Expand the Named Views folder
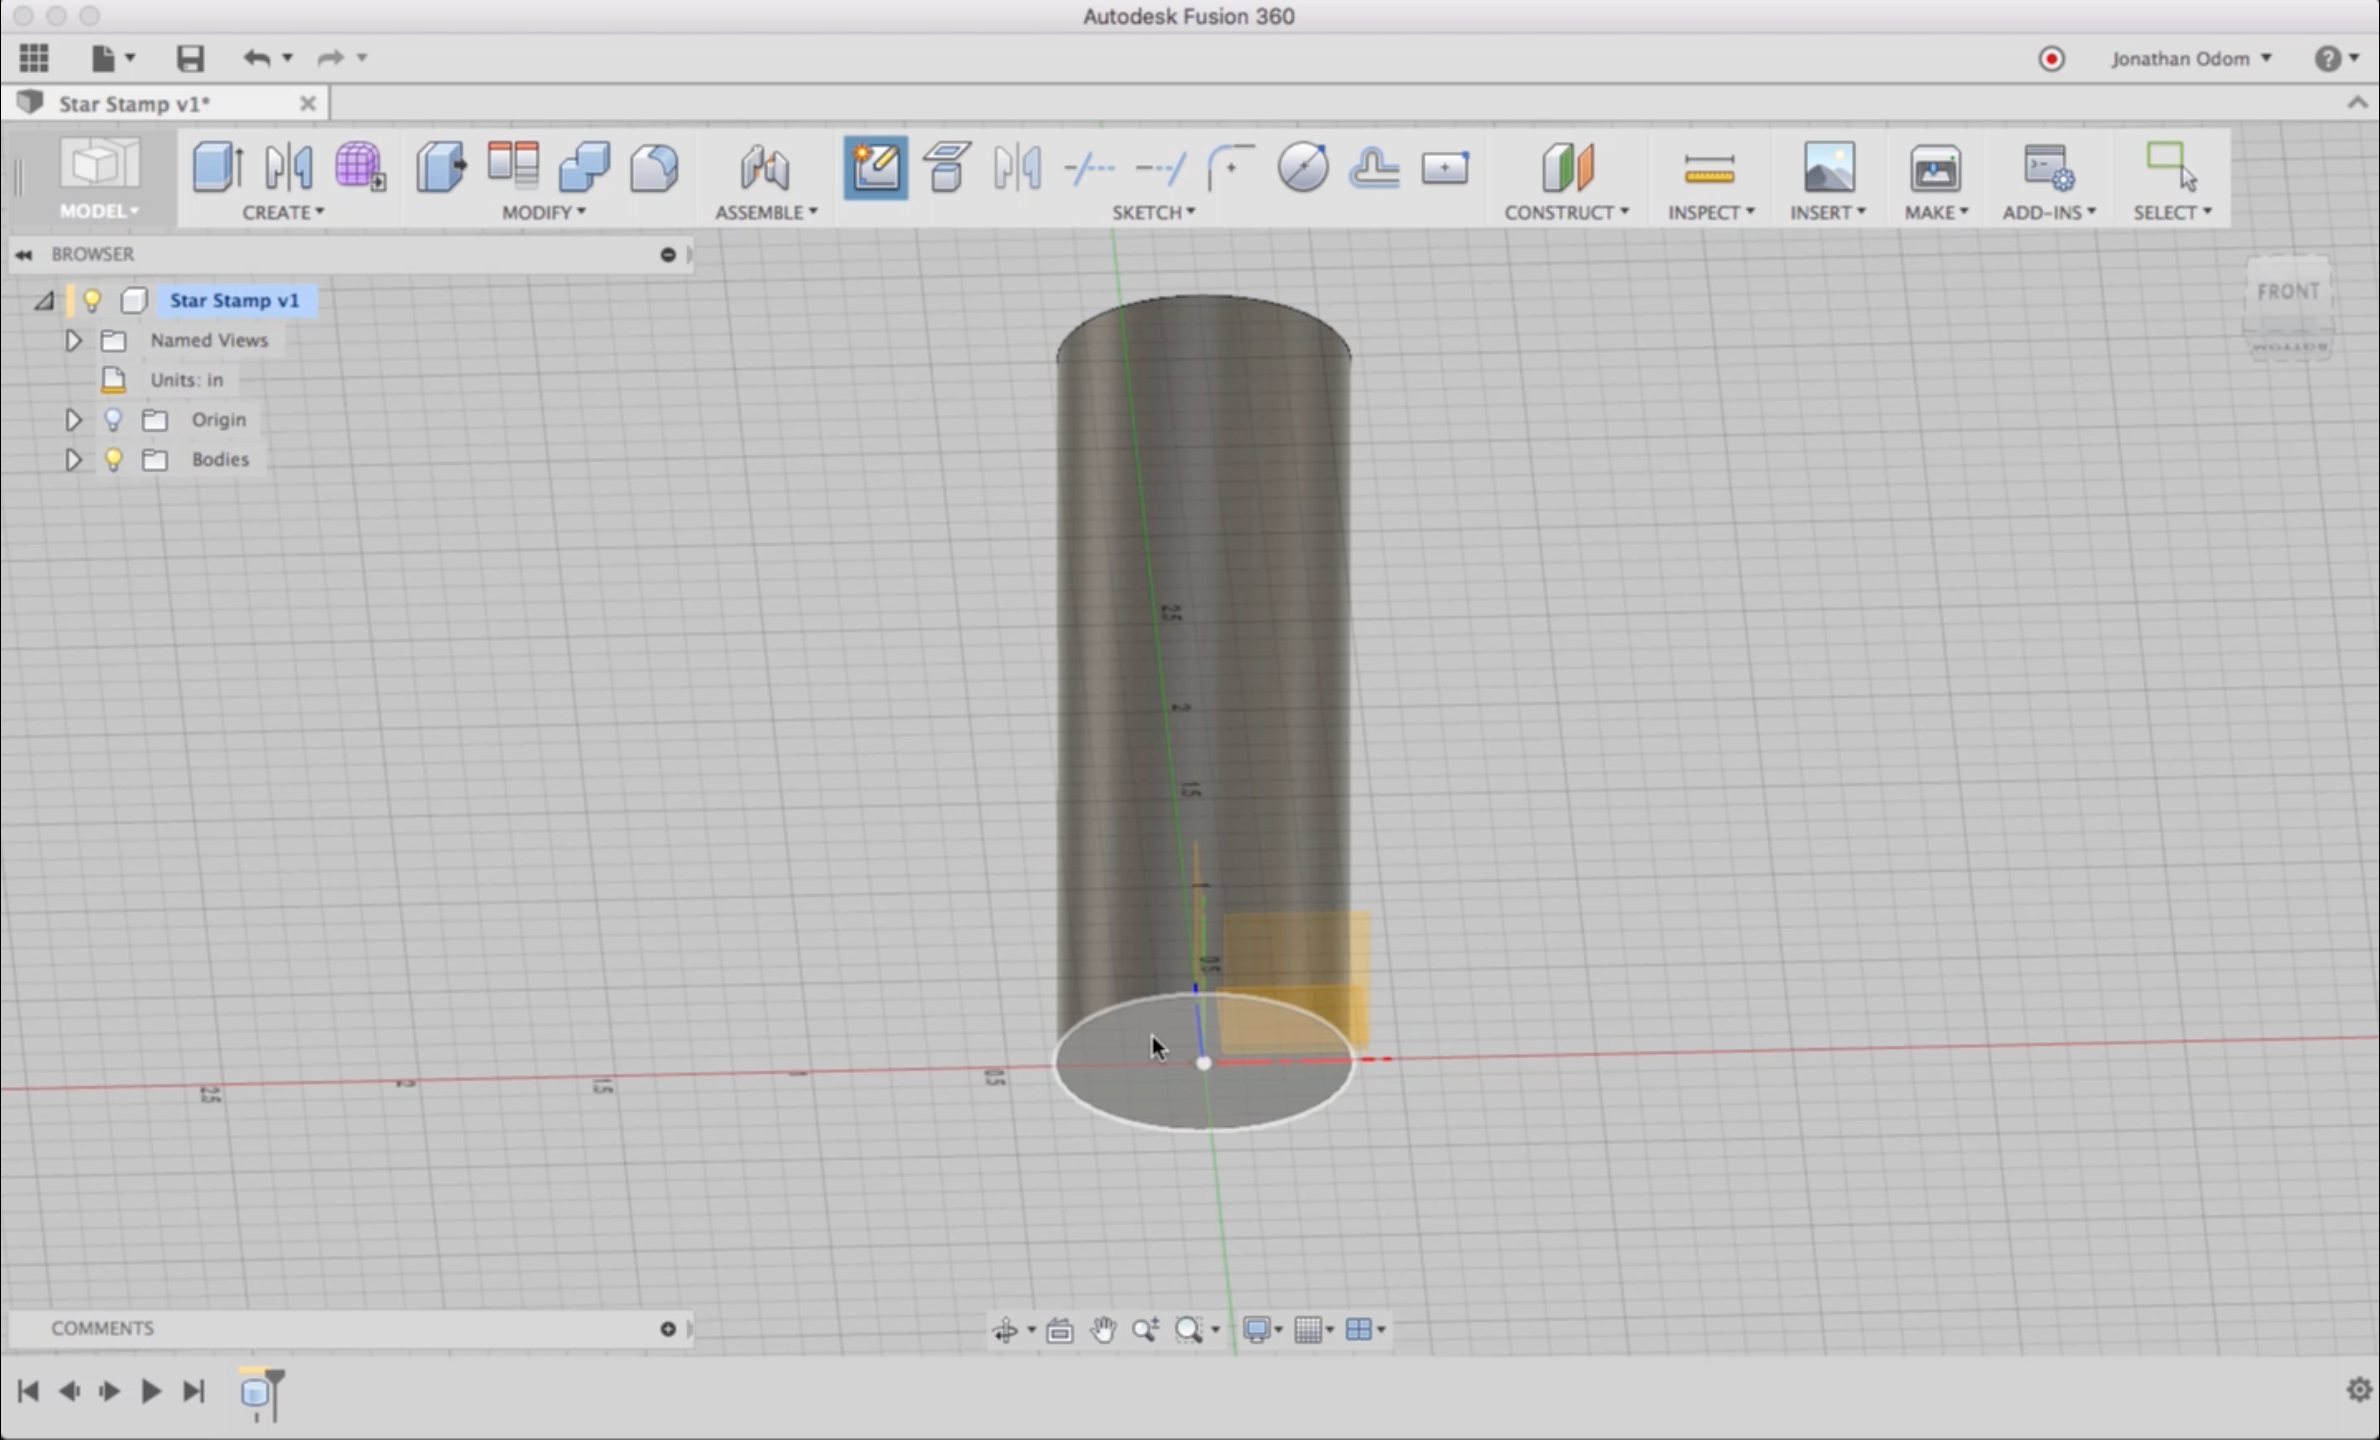This screenshot has height=1440, width=2380. [x=73, y=340]
